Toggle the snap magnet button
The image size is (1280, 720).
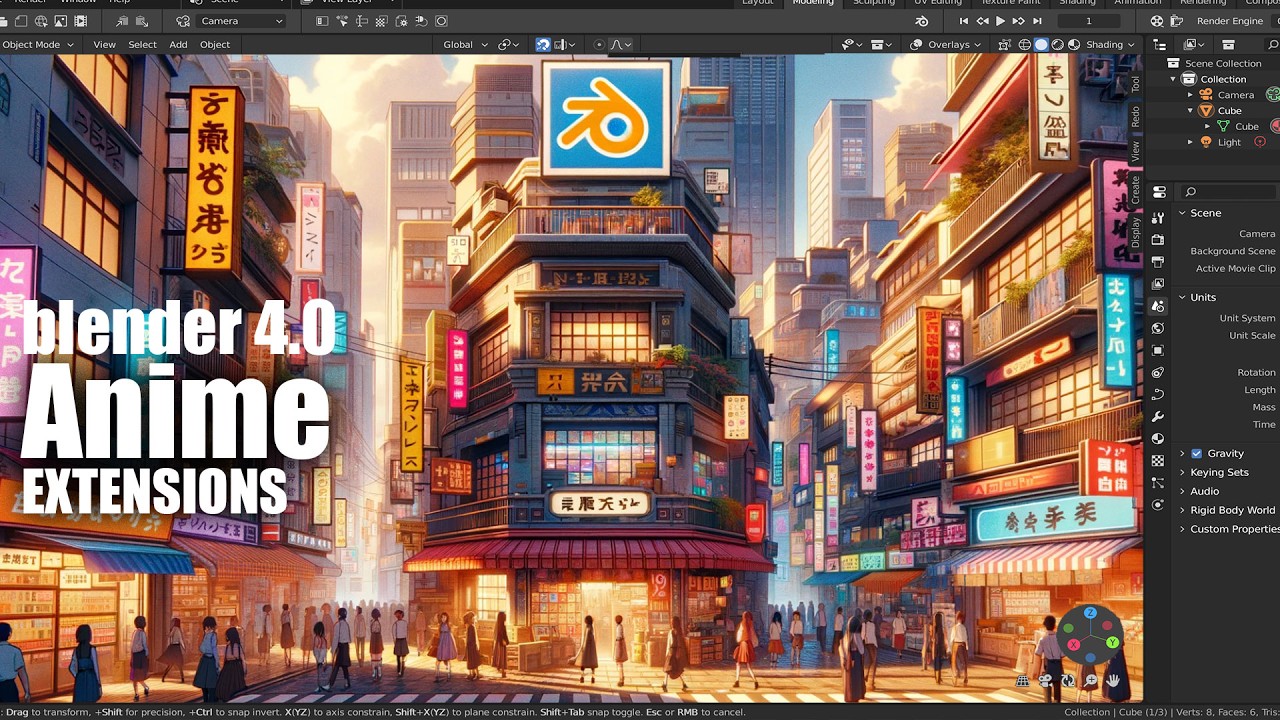tap(543, 44)
